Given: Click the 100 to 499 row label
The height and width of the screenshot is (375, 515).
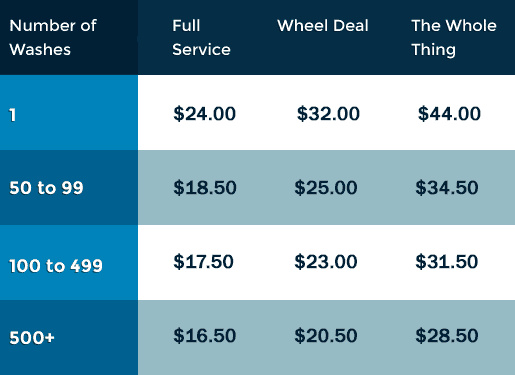Looking at the screenshot, I should pos(56,266).
